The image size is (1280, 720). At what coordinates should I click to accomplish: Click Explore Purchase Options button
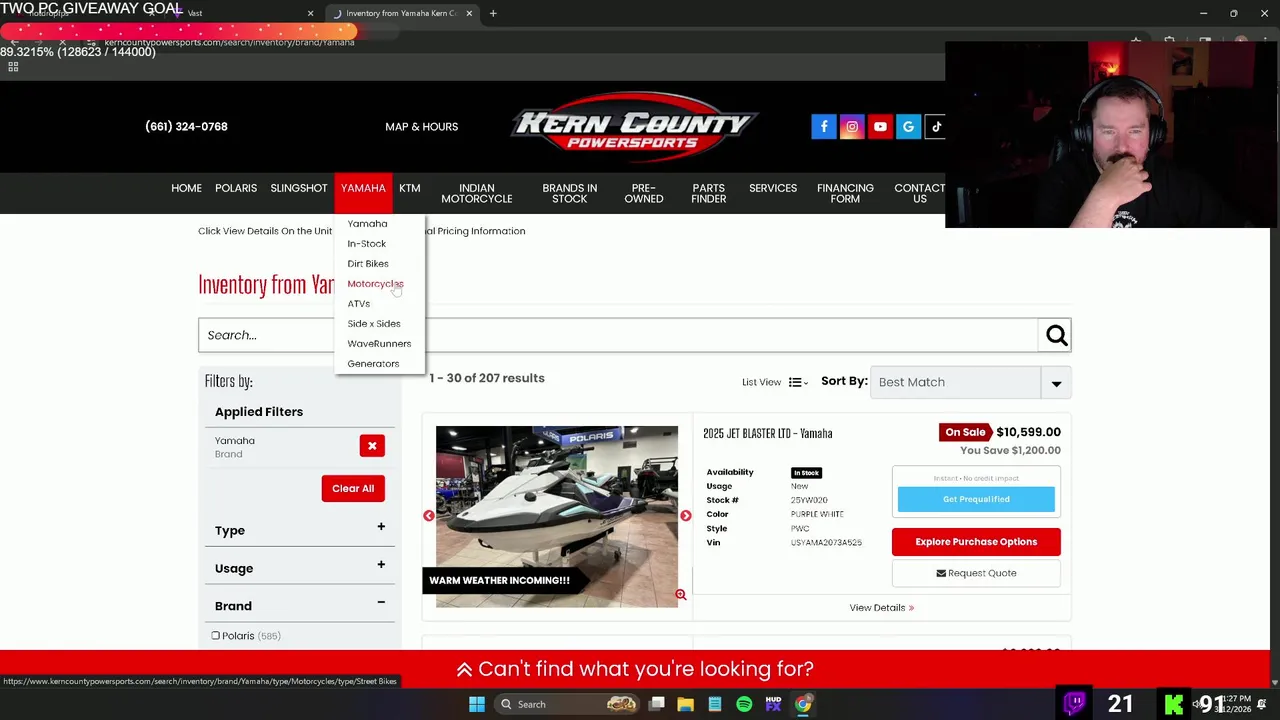976,542
